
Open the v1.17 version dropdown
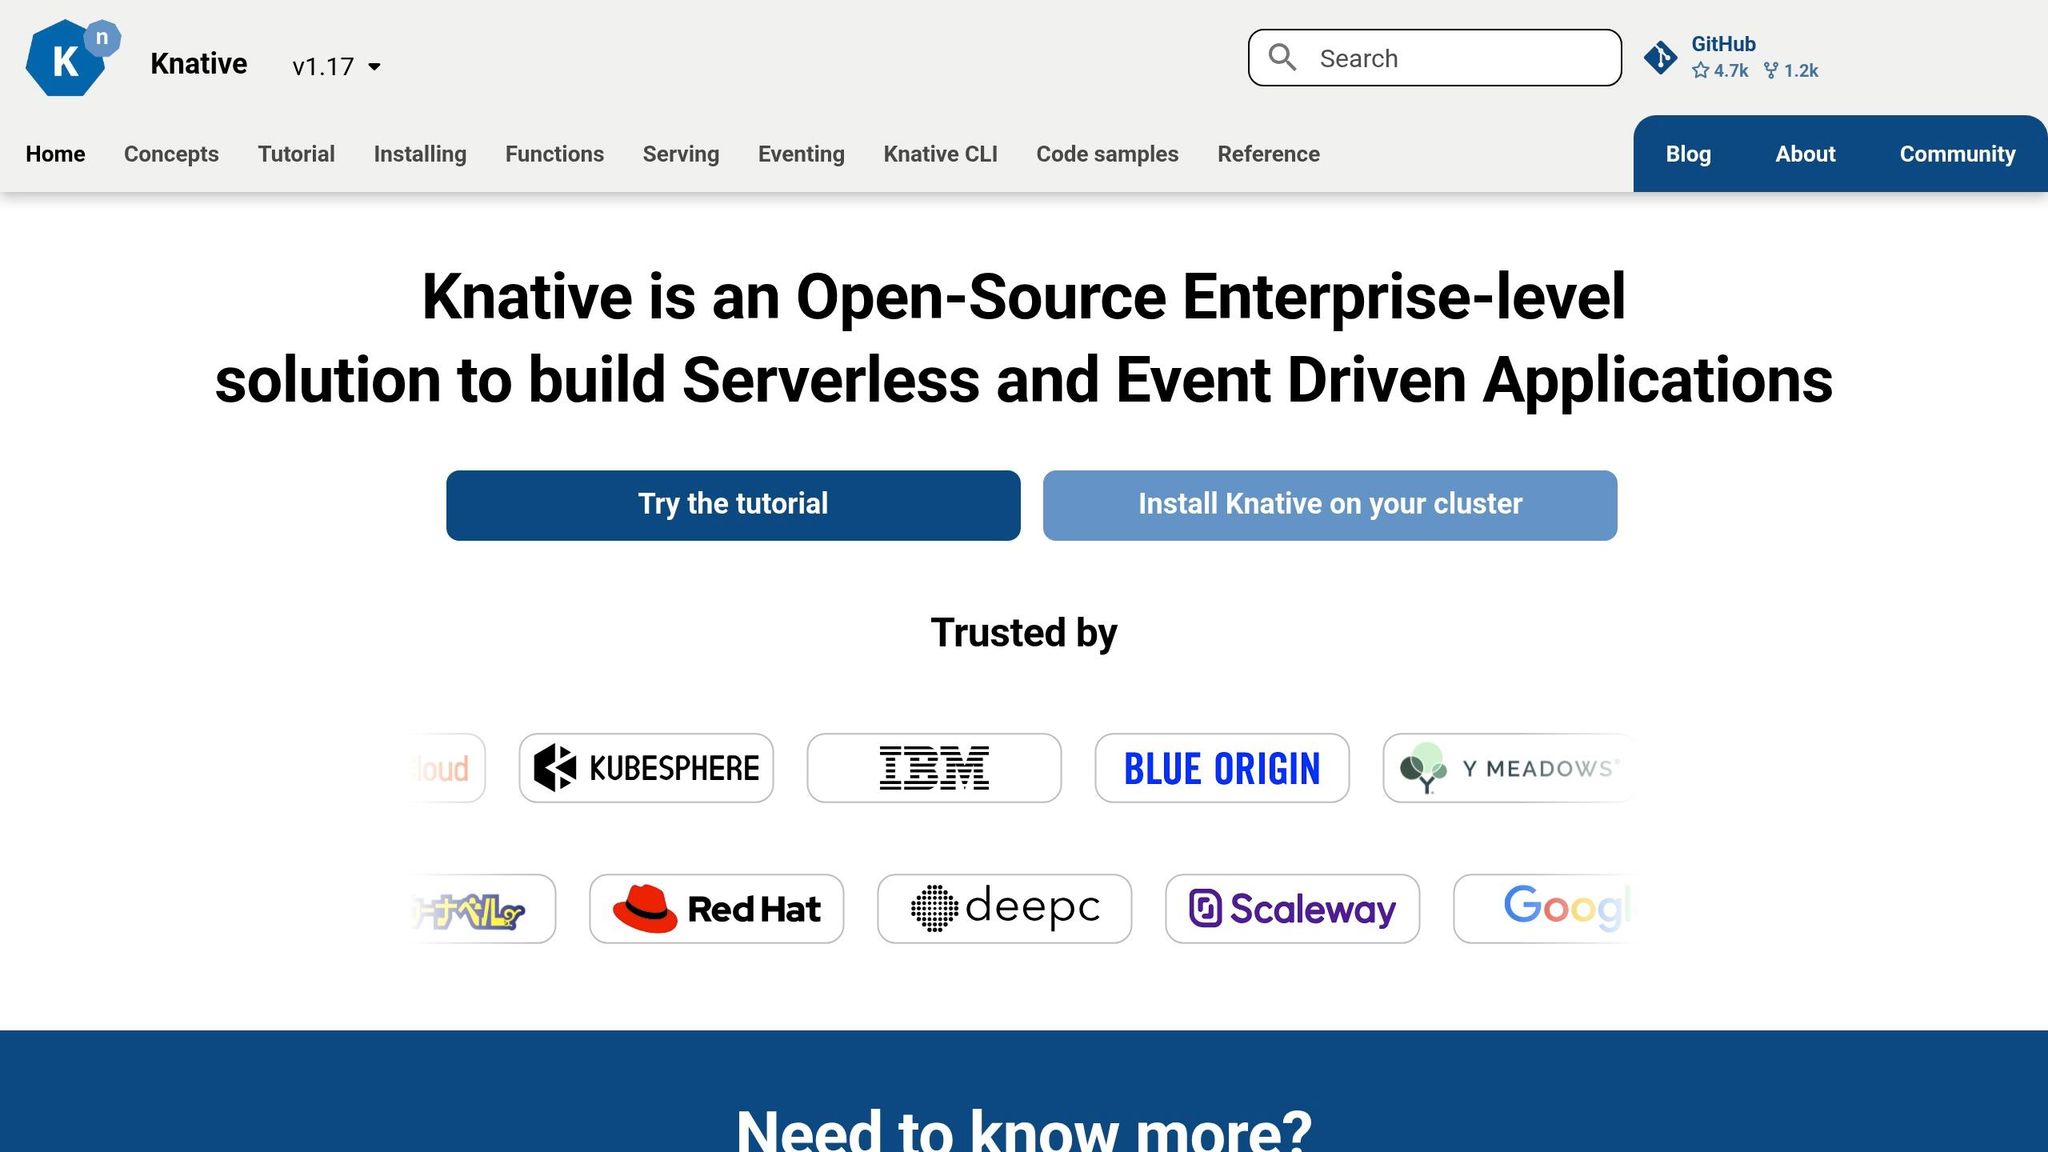[336, 66]
